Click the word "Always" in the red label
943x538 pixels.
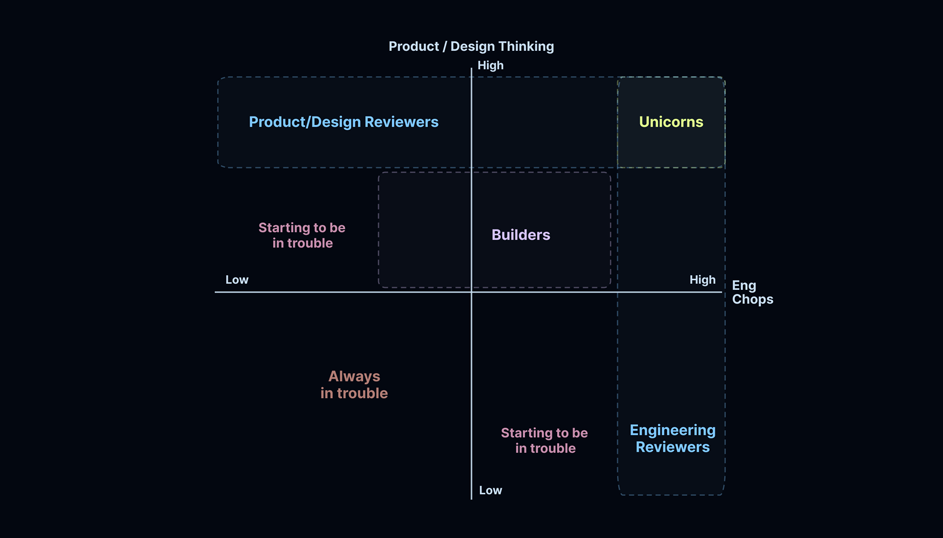354,377
